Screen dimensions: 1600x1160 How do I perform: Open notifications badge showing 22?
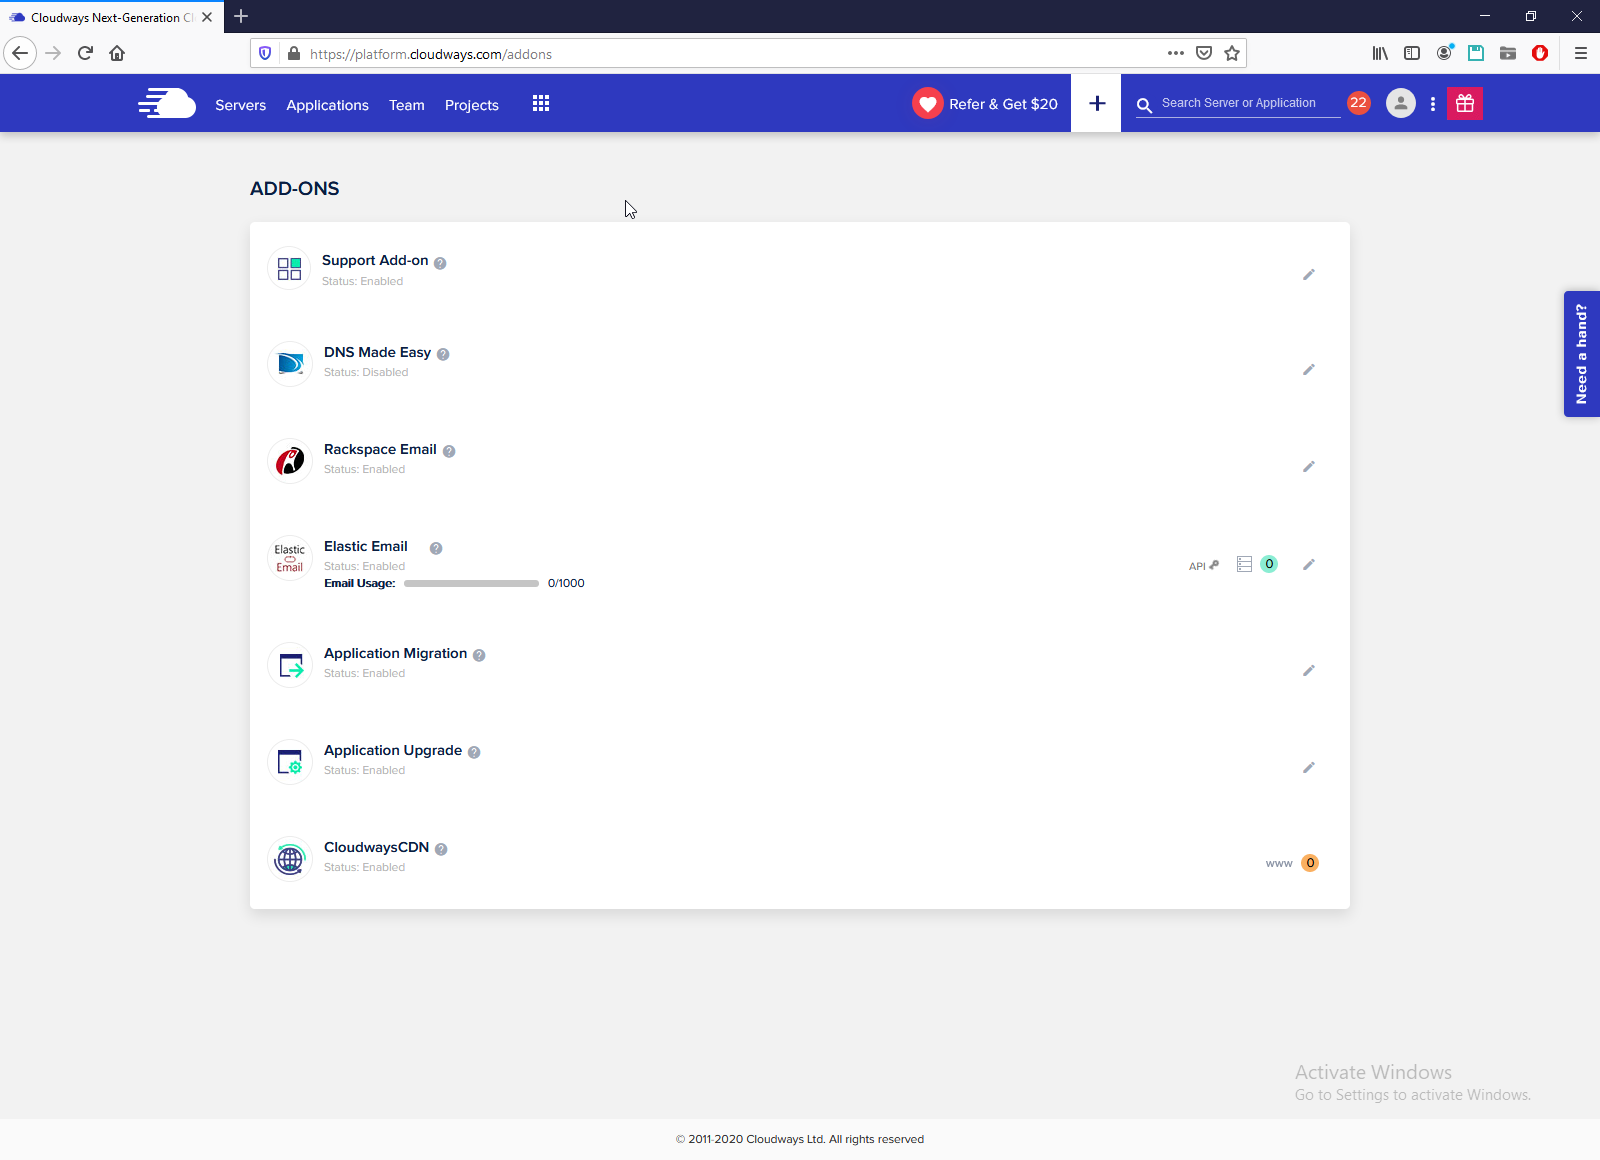point(1358,102)
